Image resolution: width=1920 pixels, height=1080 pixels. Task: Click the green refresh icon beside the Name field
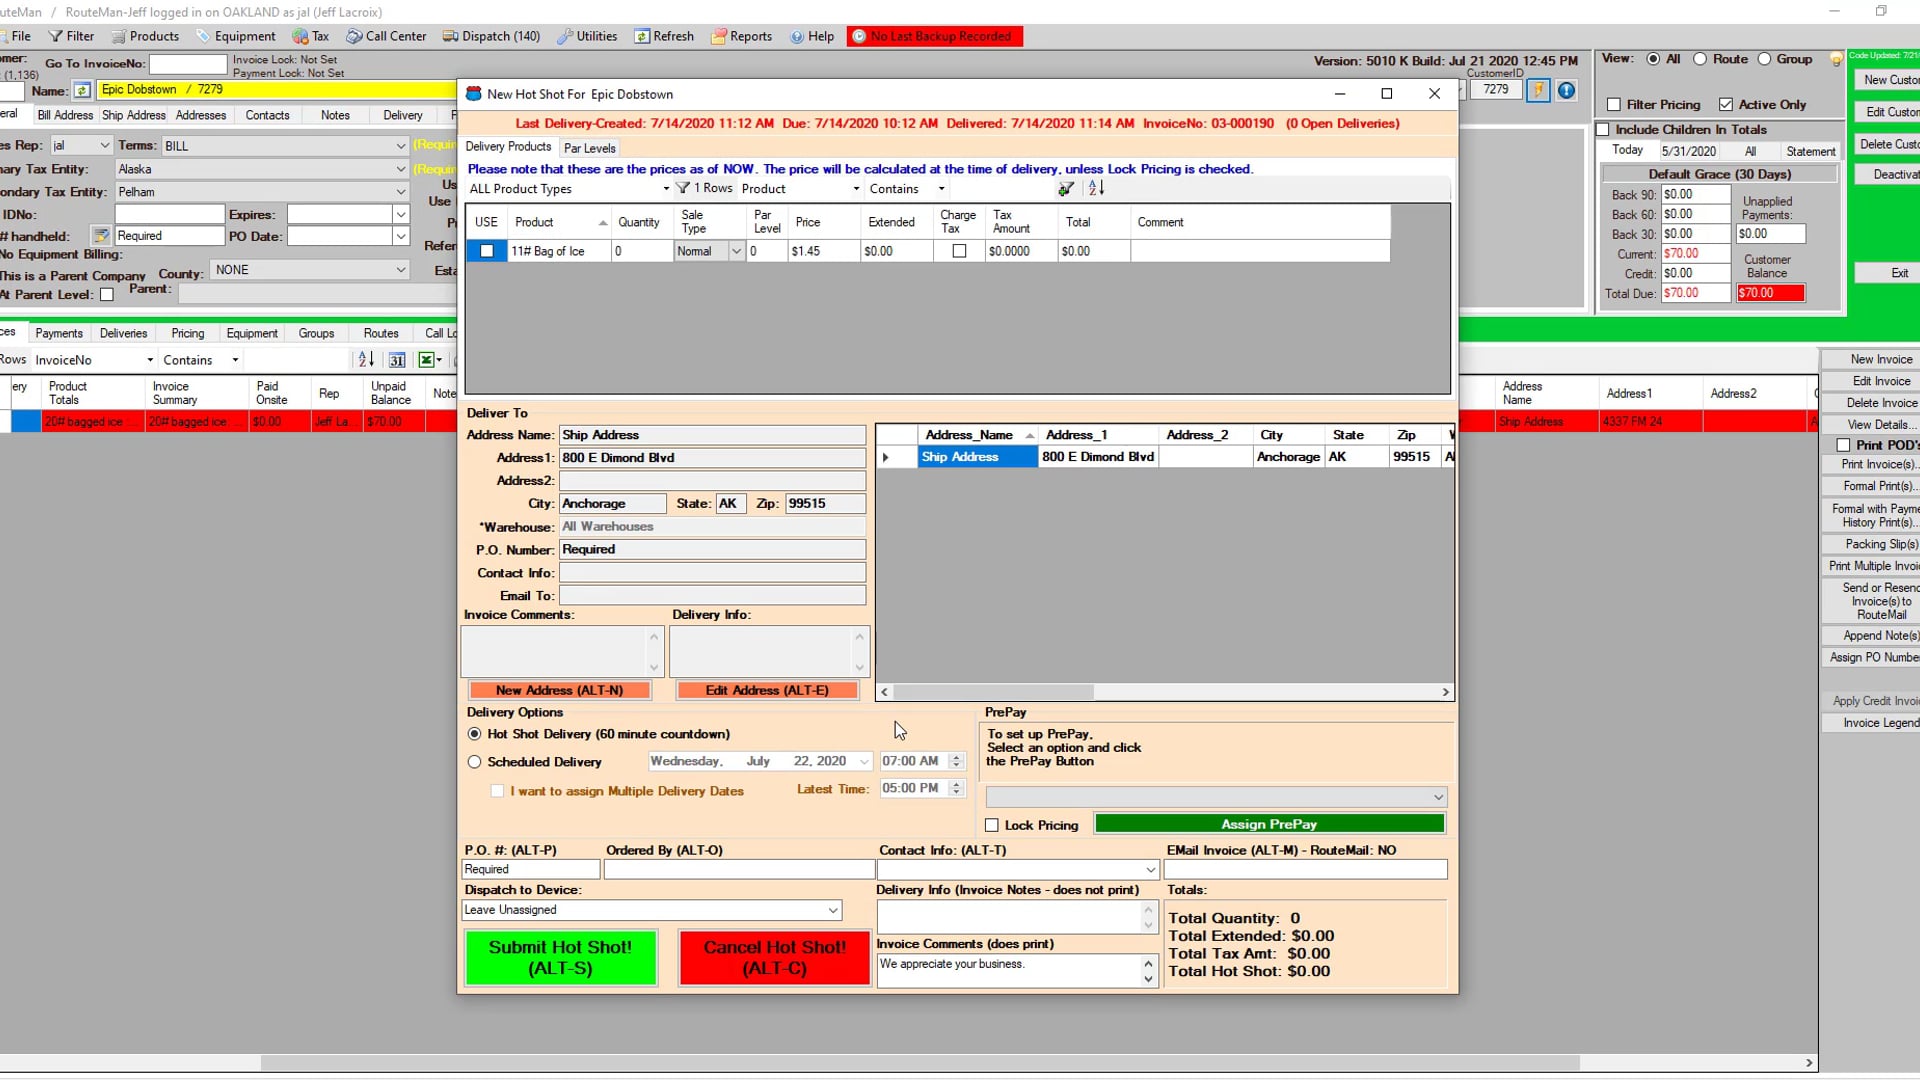point(82,90)
